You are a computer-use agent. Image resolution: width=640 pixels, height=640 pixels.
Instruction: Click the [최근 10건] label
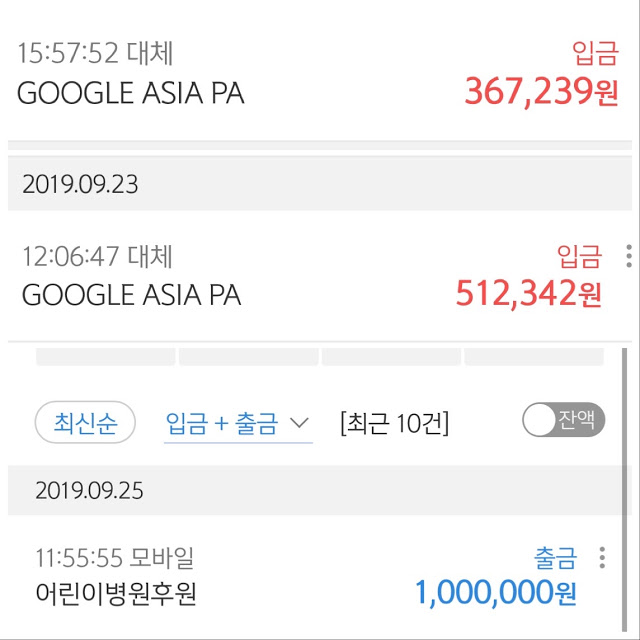tap(394, 423)
